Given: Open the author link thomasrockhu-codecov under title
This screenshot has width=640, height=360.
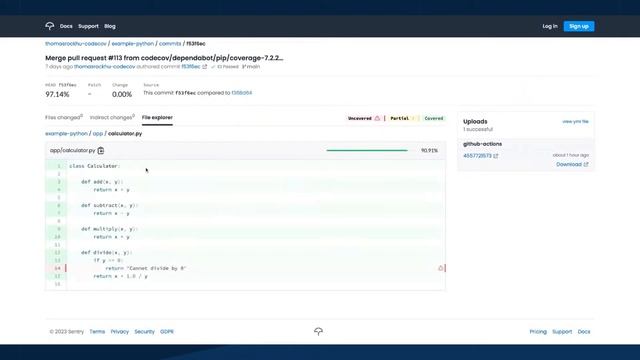Looking at the screenshot, I should tap(104, 67).
